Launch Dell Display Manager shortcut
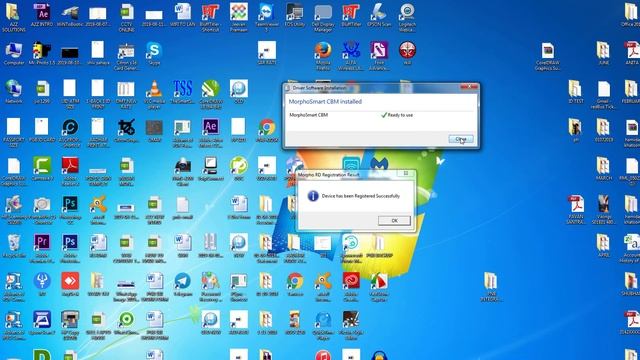This screenshot has width=640, height=360. [323, 16]
